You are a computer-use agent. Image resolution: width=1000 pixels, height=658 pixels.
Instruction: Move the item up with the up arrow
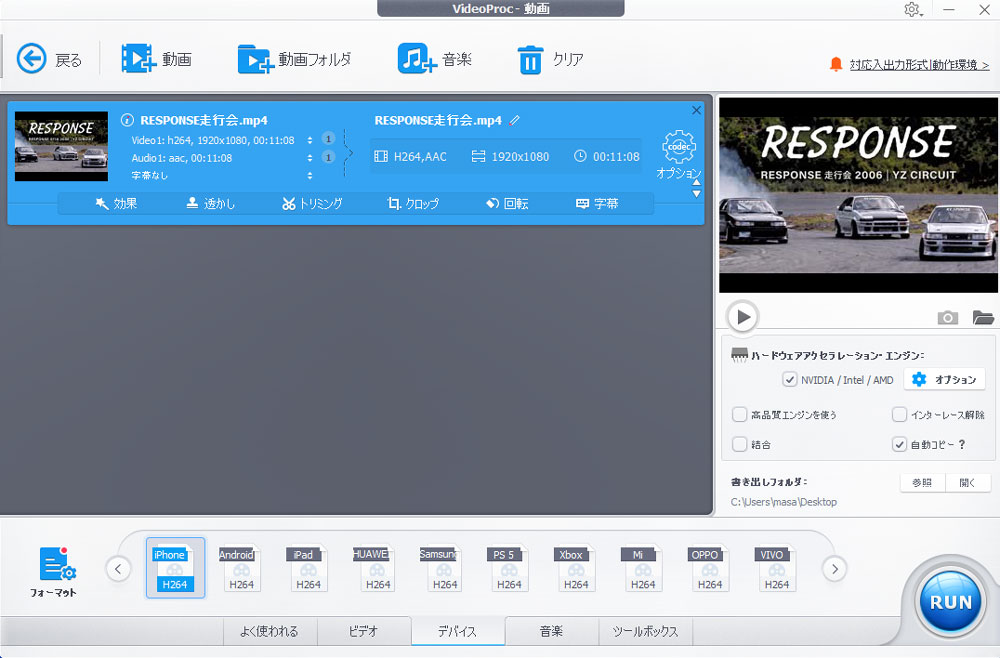click(696, 182)
